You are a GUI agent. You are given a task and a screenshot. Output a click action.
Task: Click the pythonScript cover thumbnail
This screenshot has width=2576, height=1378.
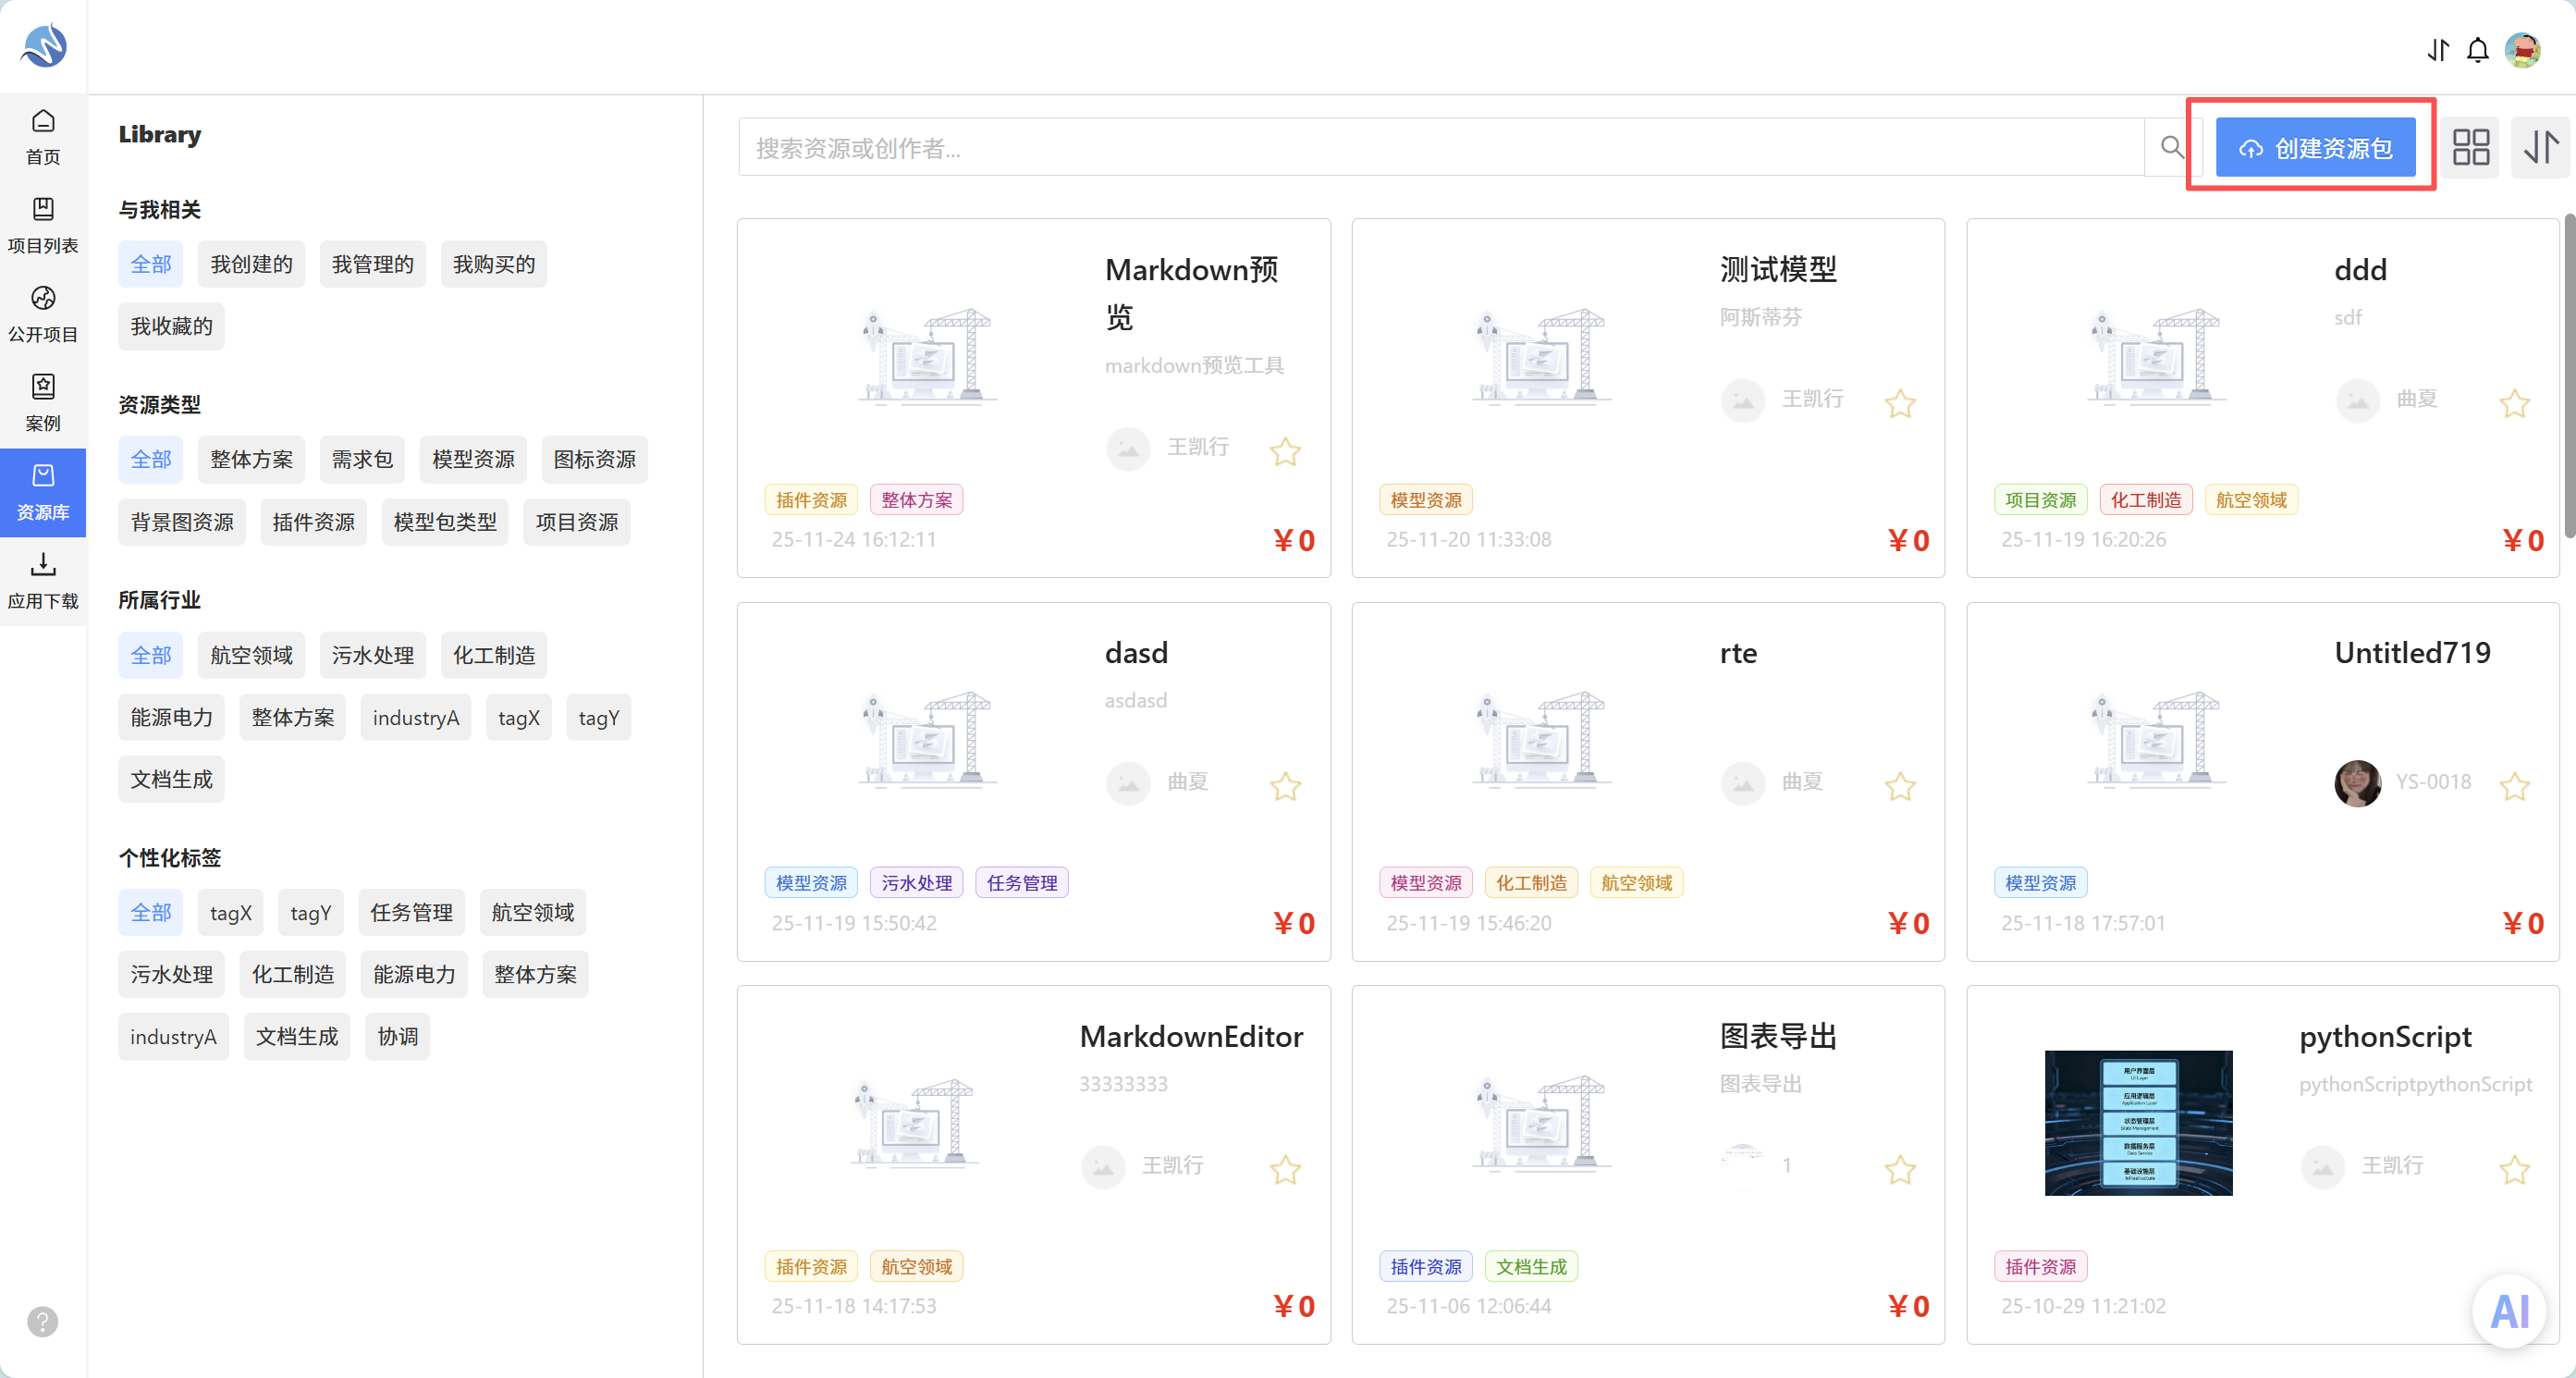[x=2138, y=1123]
